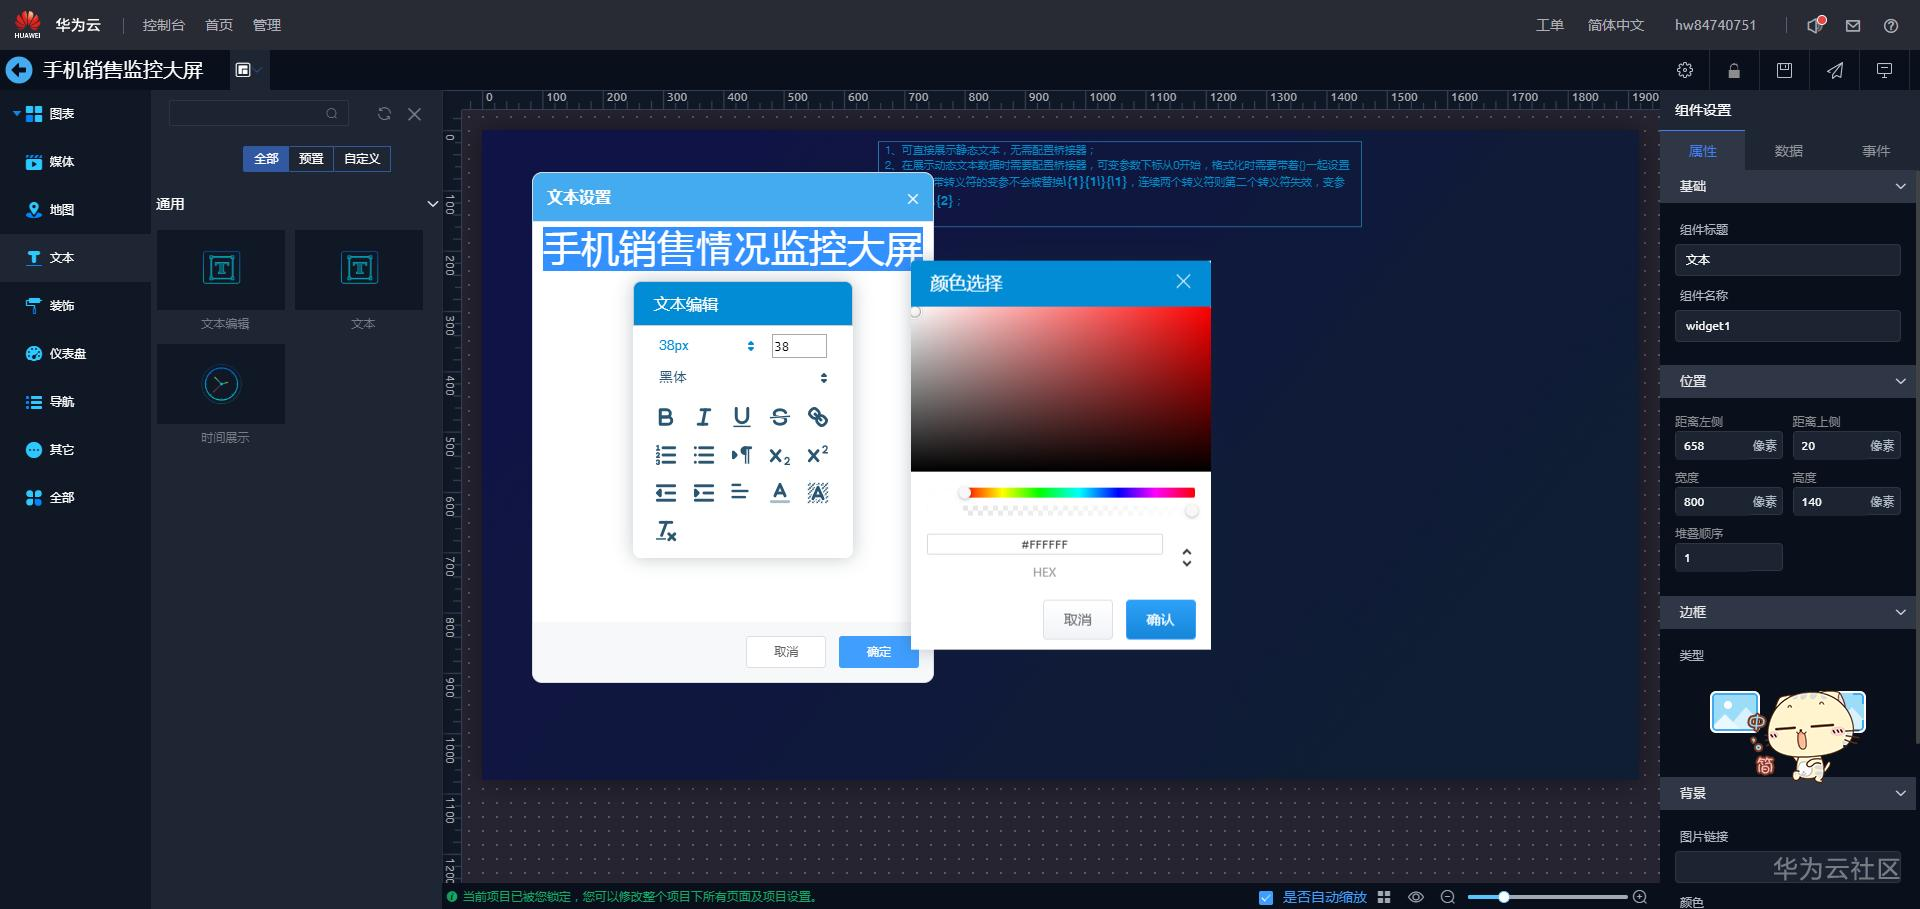The width and height of the screenshot is (1920, 909).
Task: Focus the #FFFFFF hex input field
Action: (1044, 544)
